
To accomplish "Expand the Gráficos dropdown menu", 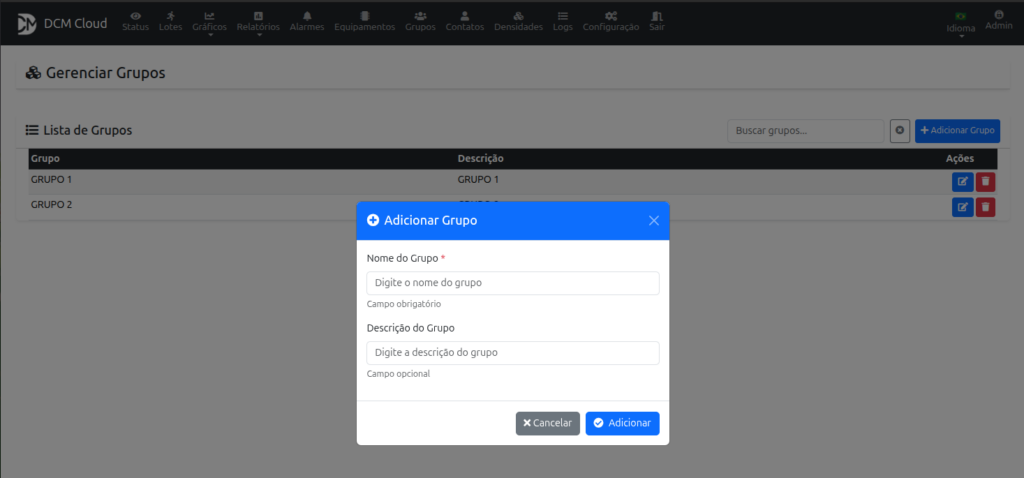I will pos(209,22).
